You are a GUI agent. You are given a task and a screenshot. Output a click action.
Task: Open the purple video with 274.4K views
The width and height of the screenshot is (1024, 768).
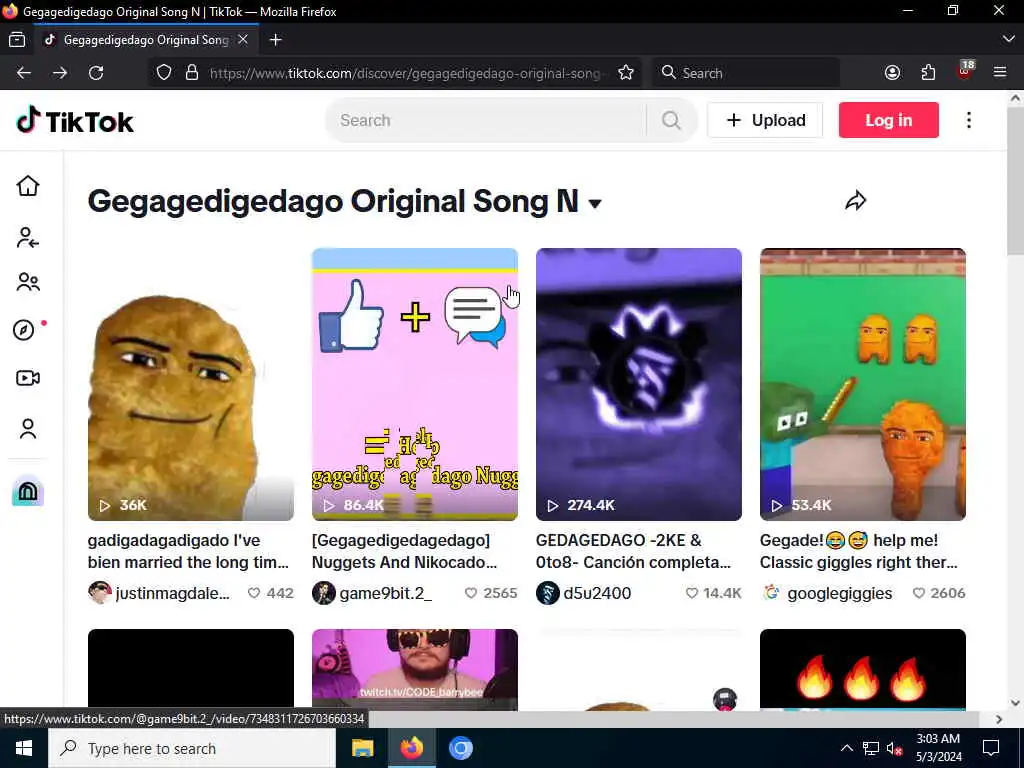pyautogui.click(x=639, y=384)
